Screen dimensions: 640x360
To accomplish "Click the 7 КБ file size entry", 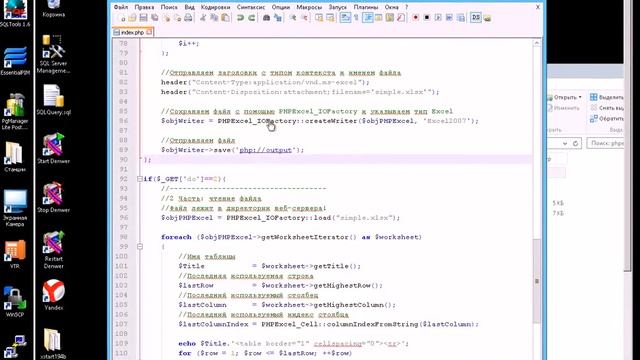I will [558, 213].
